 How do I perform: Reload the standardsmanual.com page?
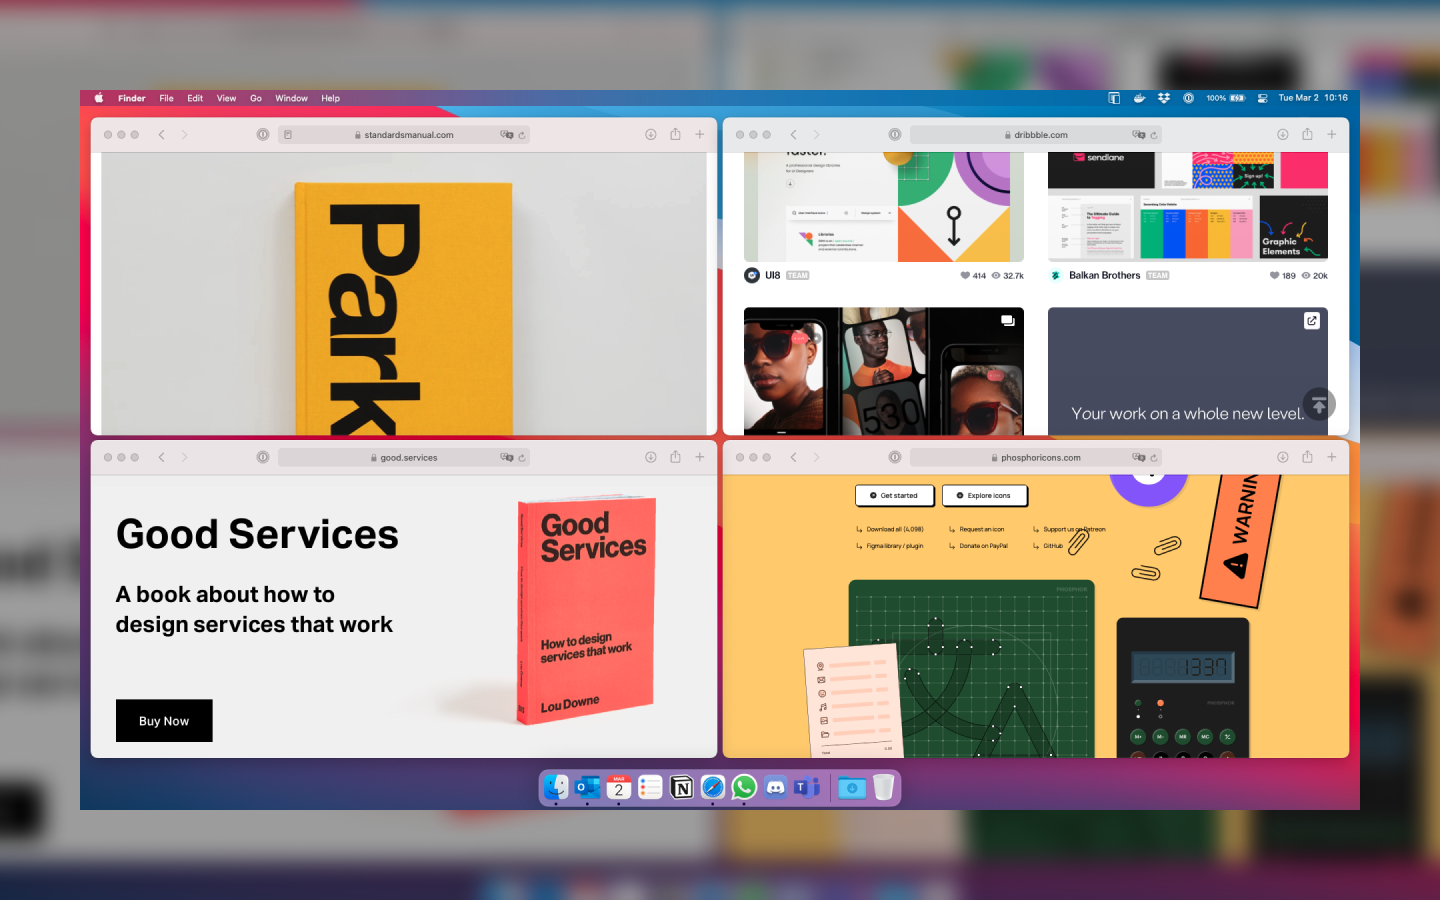pos(522,135)
